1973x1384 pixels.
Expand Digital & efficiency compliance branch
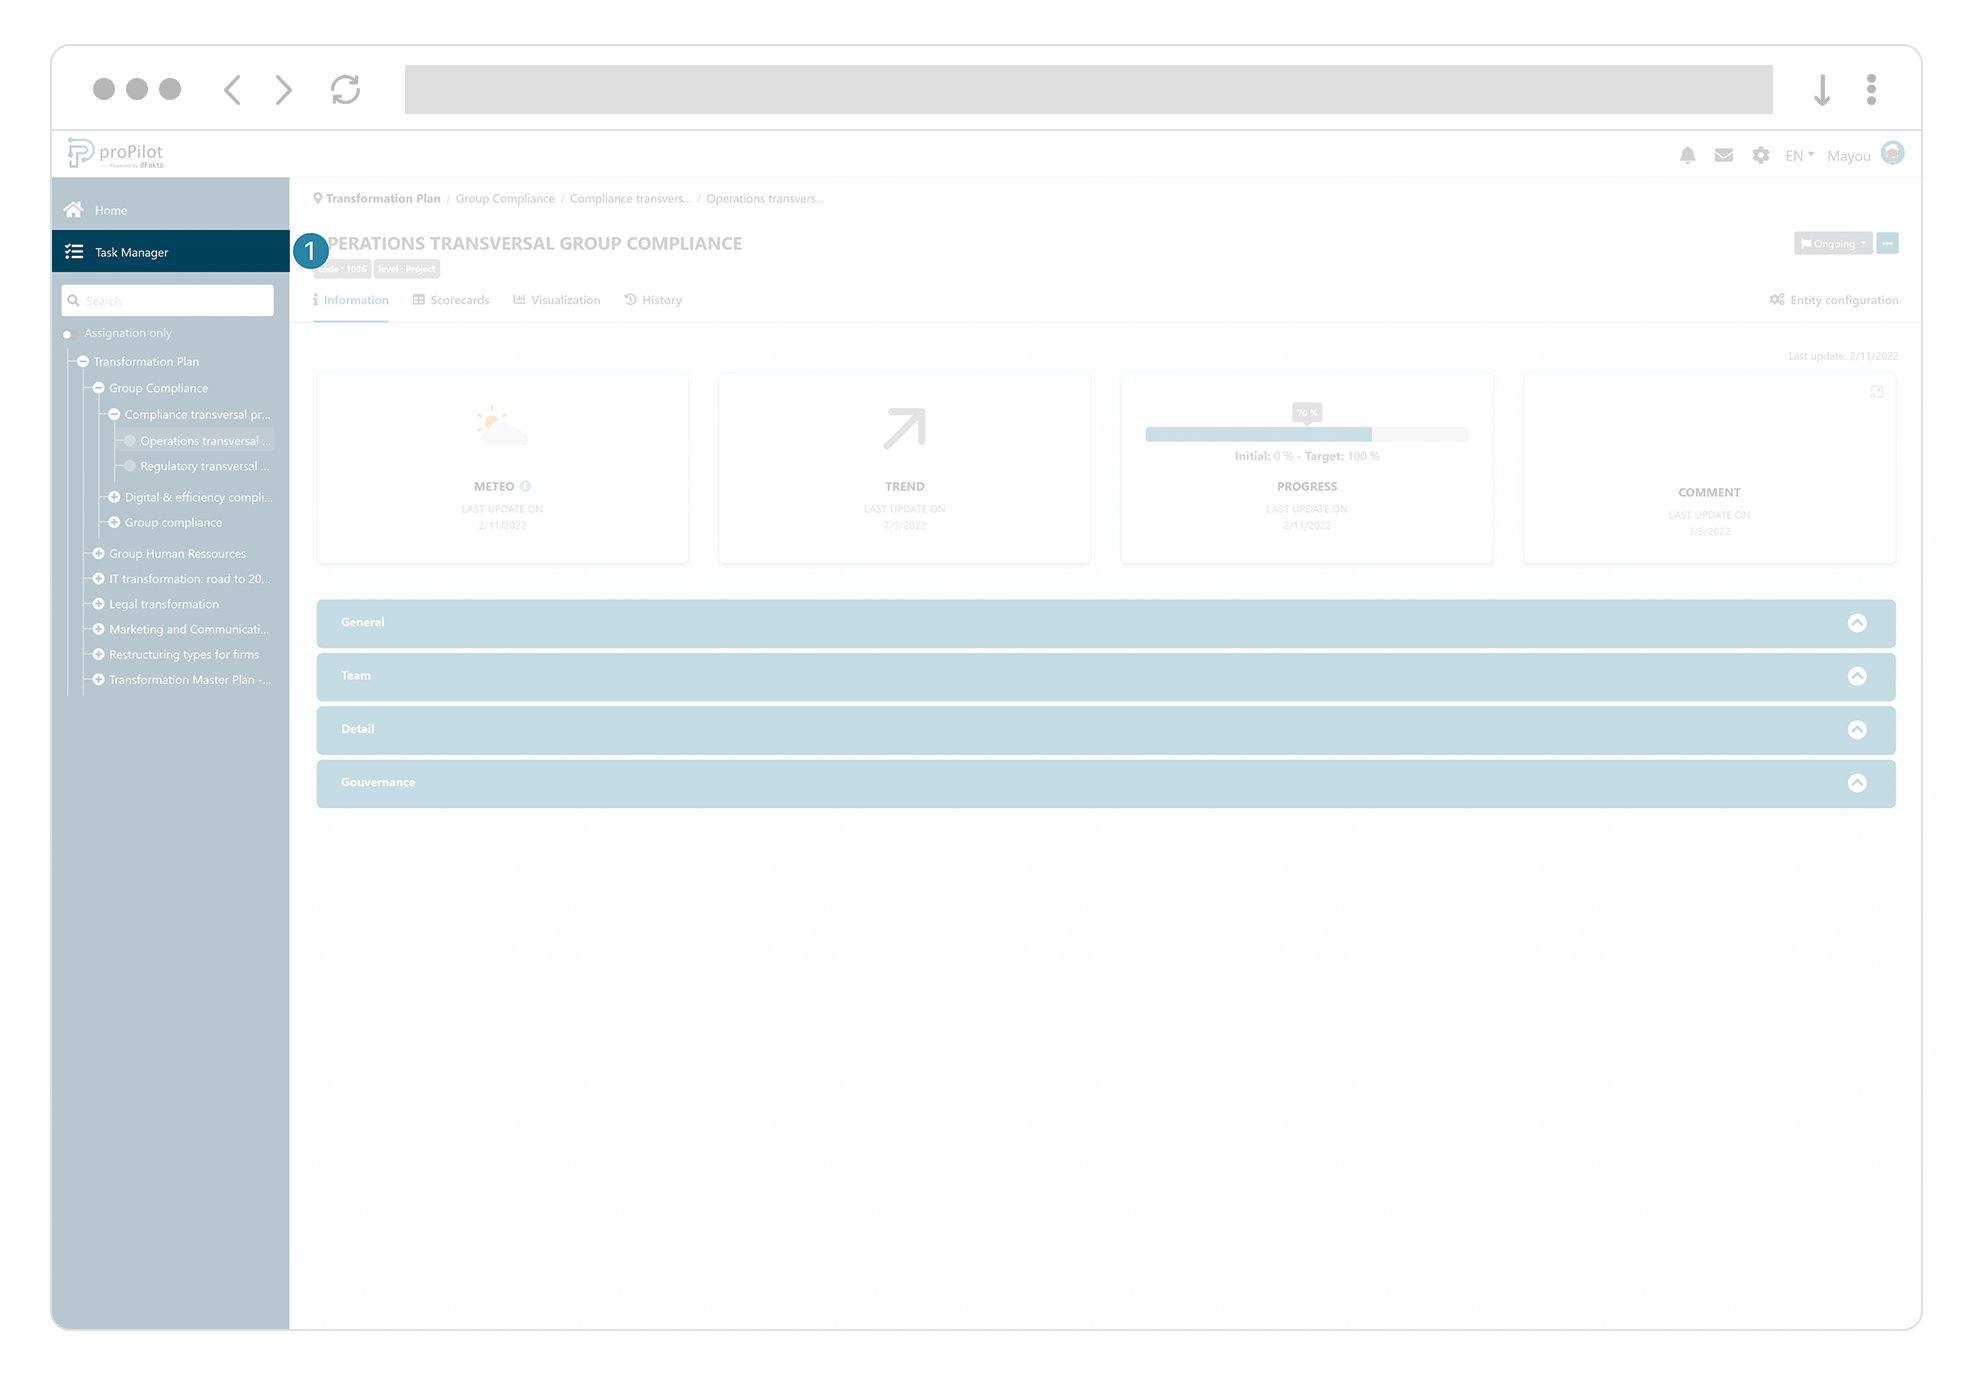click(x=114, y=497)
